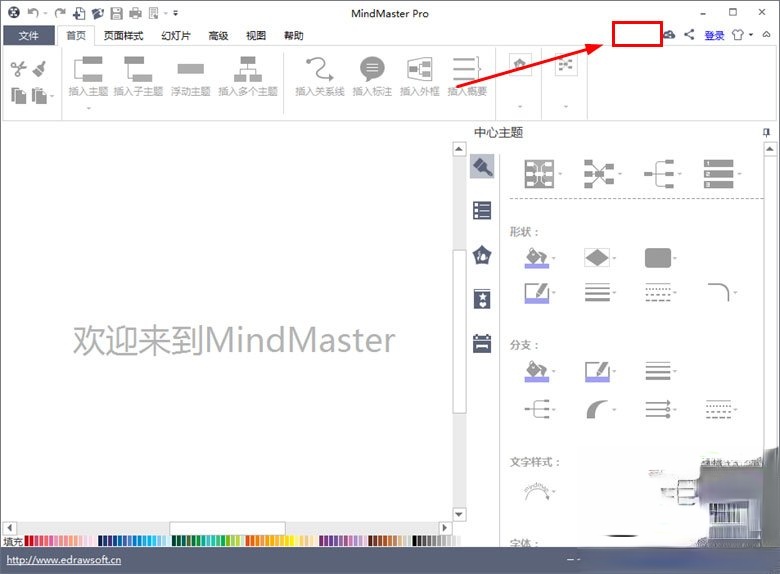Click the redo arrow in quick toolbar
This screenshot has height=574, width=780.
60,13
